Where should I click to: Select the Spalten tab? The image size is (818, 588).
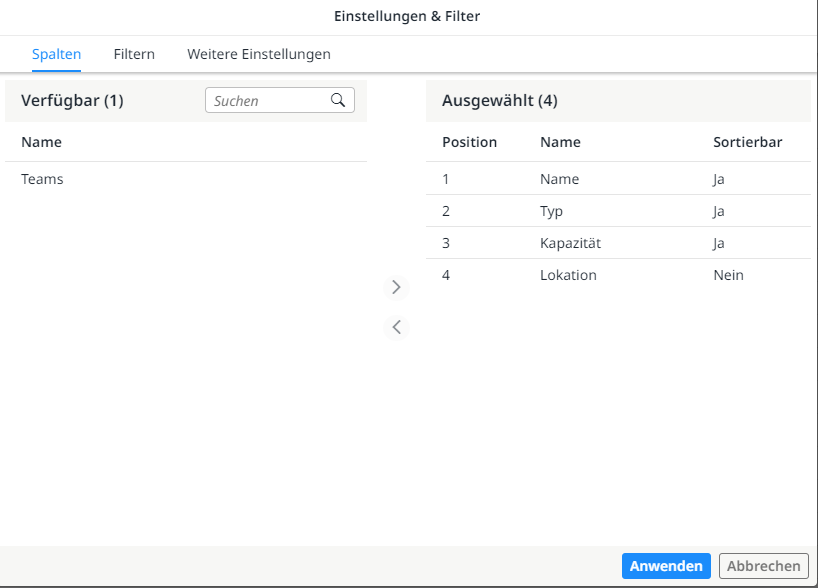[56, 54]
